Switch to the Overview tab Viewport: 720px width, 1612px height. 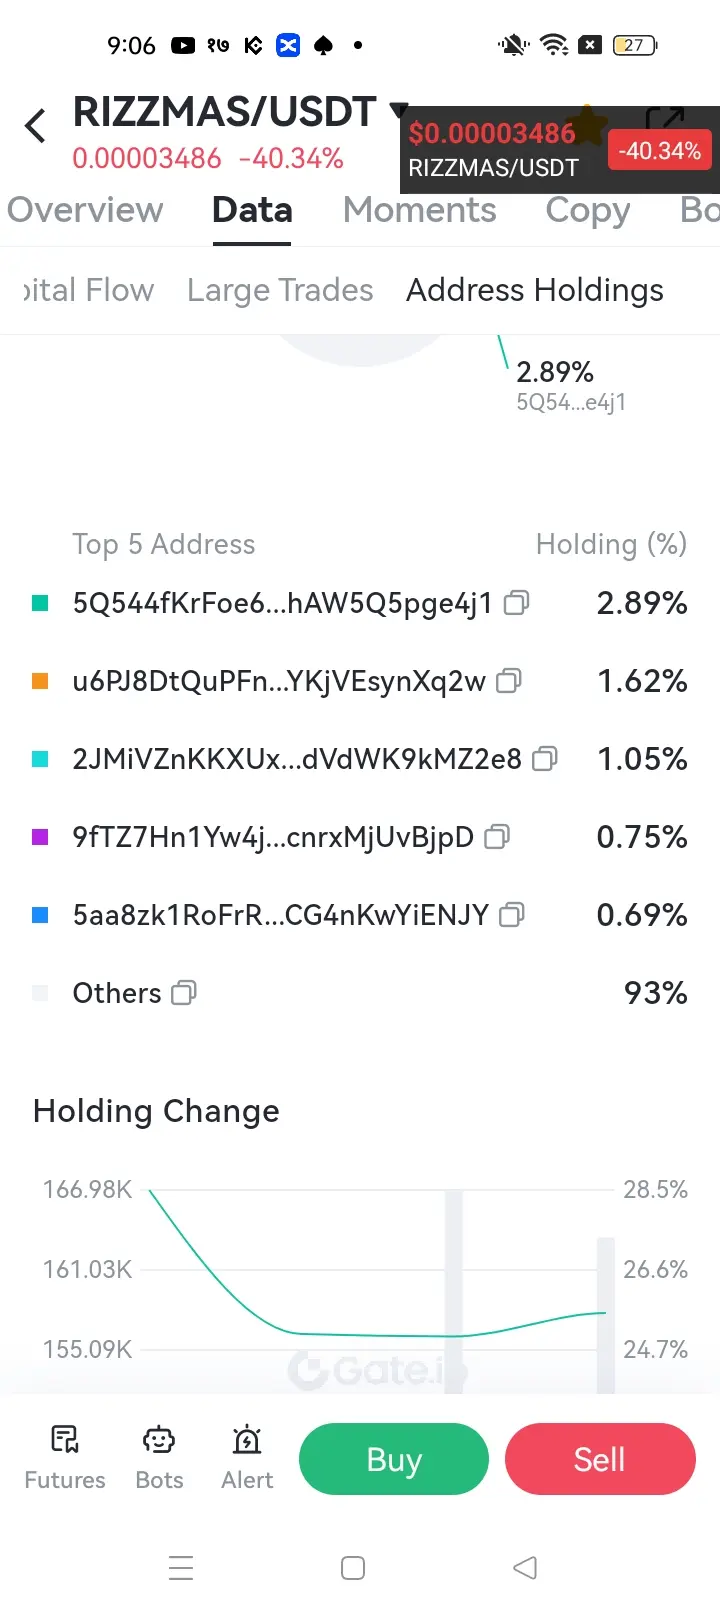coord(85,210)
